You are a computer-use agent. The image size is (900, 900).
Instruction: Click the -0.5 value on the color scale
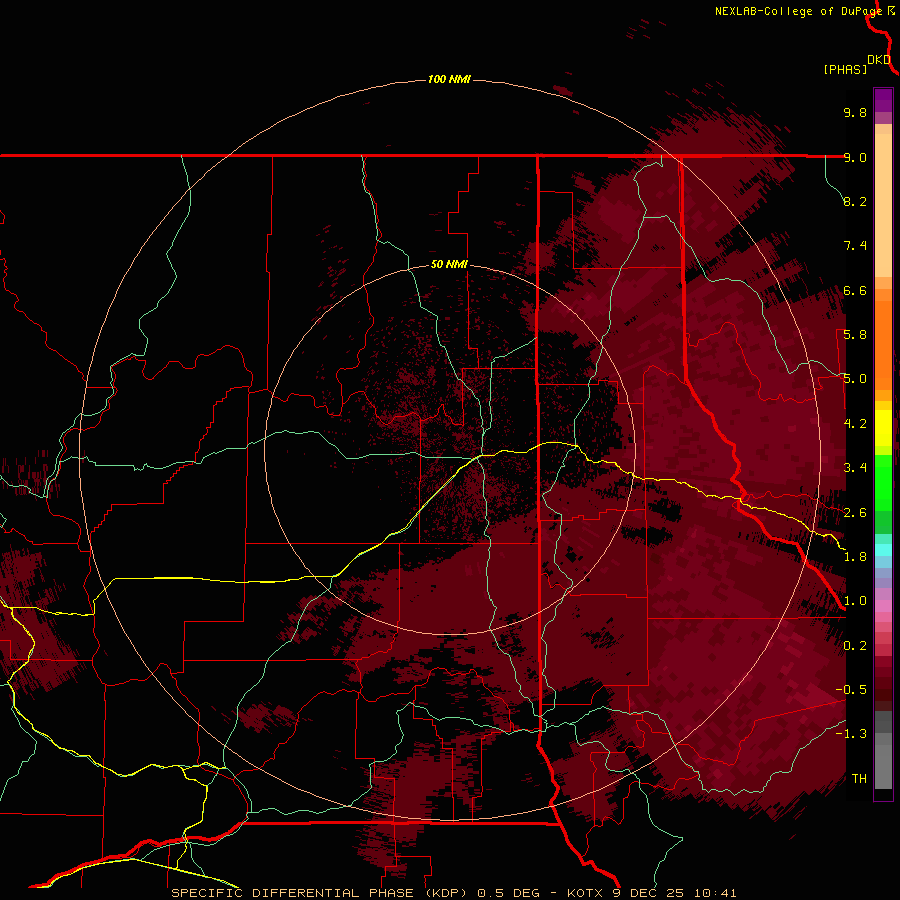851,690
